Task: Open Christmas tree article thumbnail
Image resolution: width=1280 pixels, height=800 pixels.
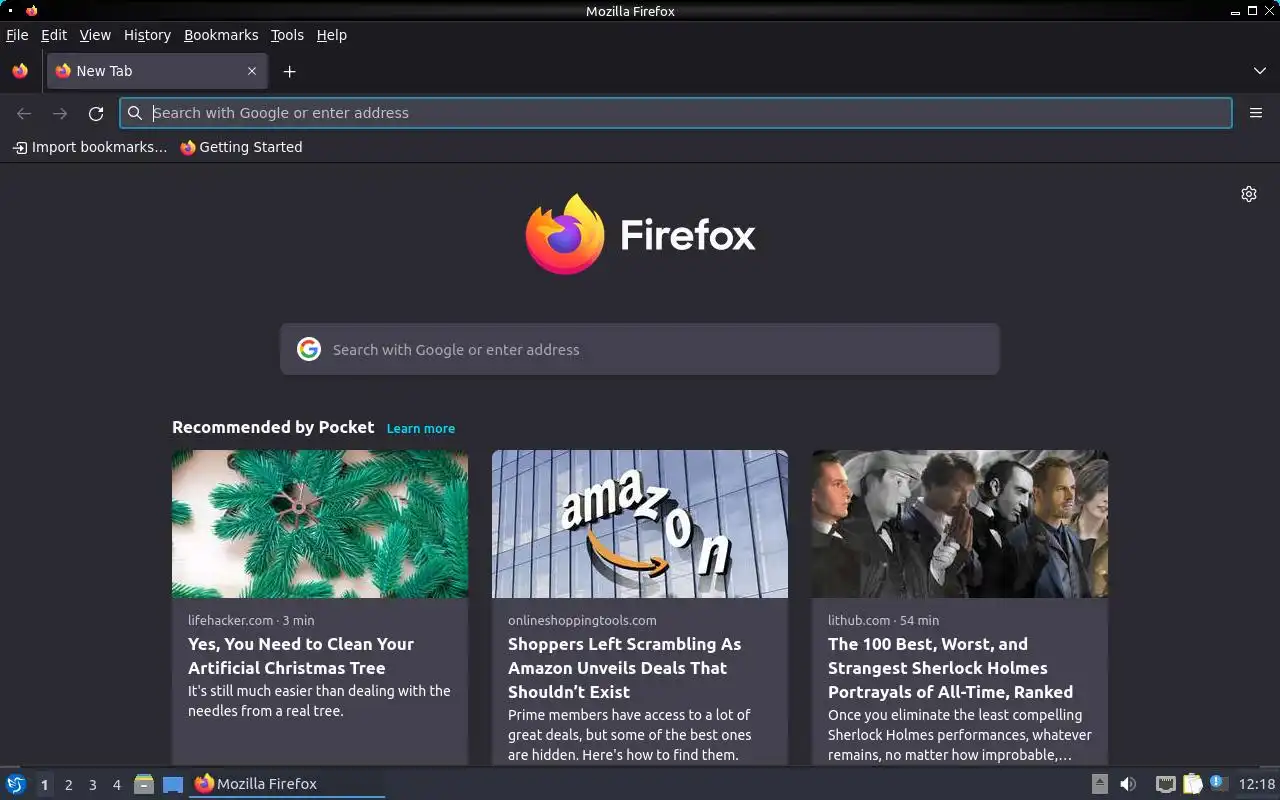Action: point(320,524)
